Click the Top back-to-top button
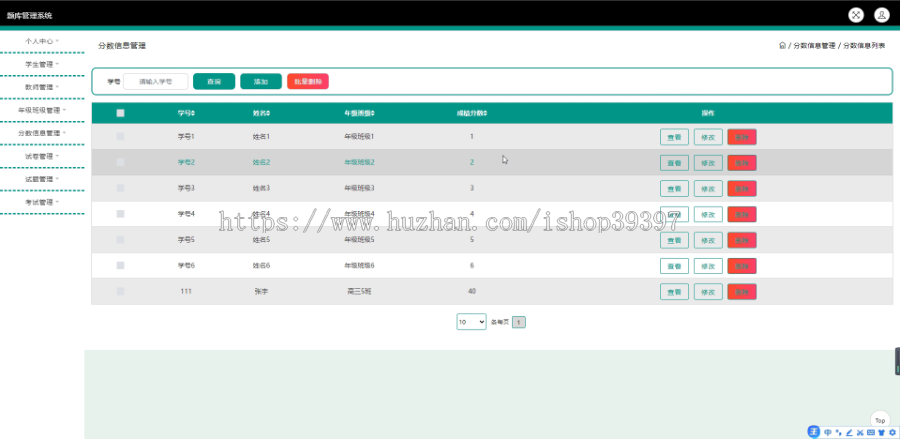This screenshot has height=439, width=900. click(x=880, y=421)
